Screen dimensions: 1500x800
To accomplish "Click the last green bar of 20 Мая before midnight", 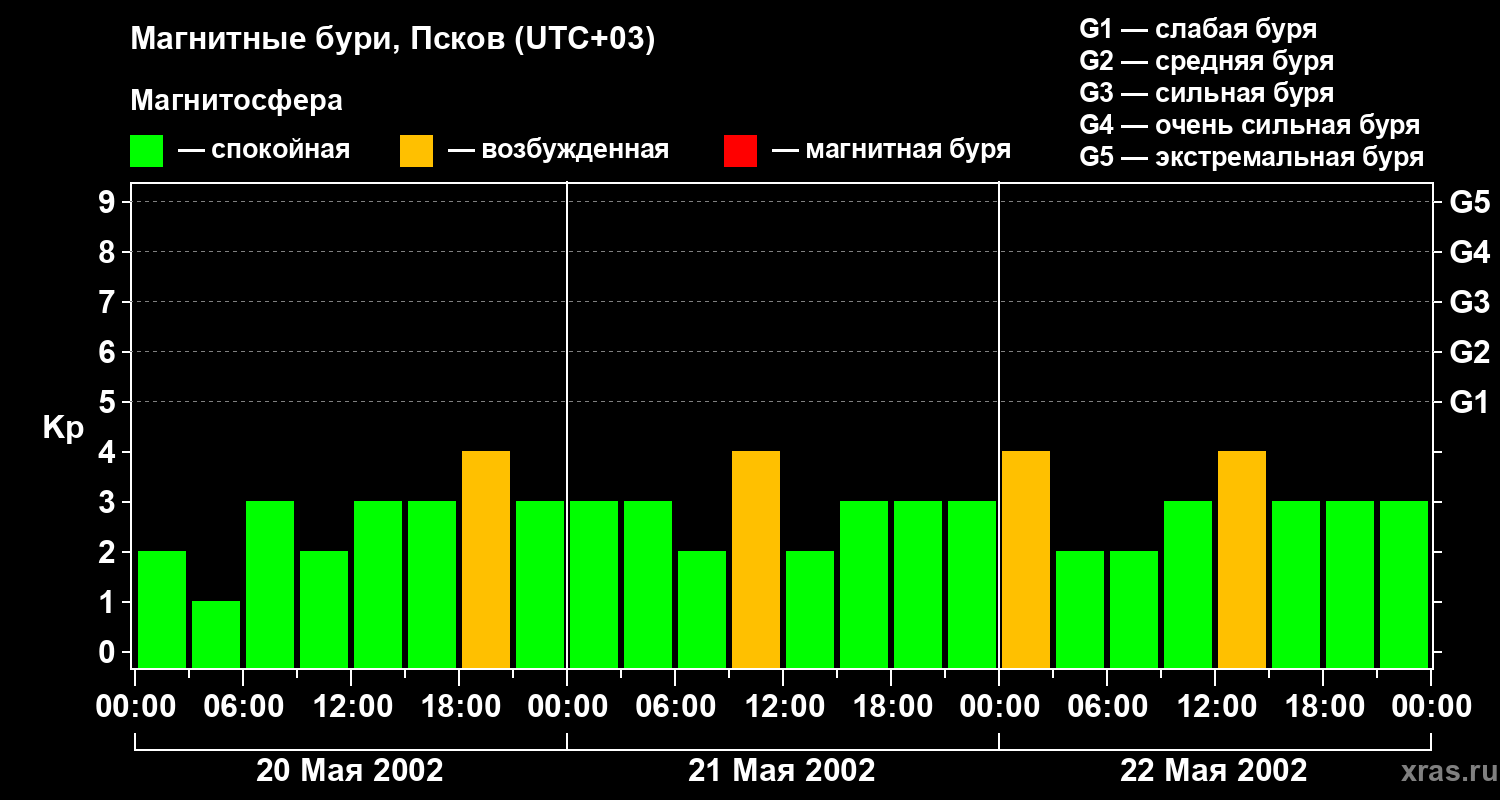I will click(540, 584).
